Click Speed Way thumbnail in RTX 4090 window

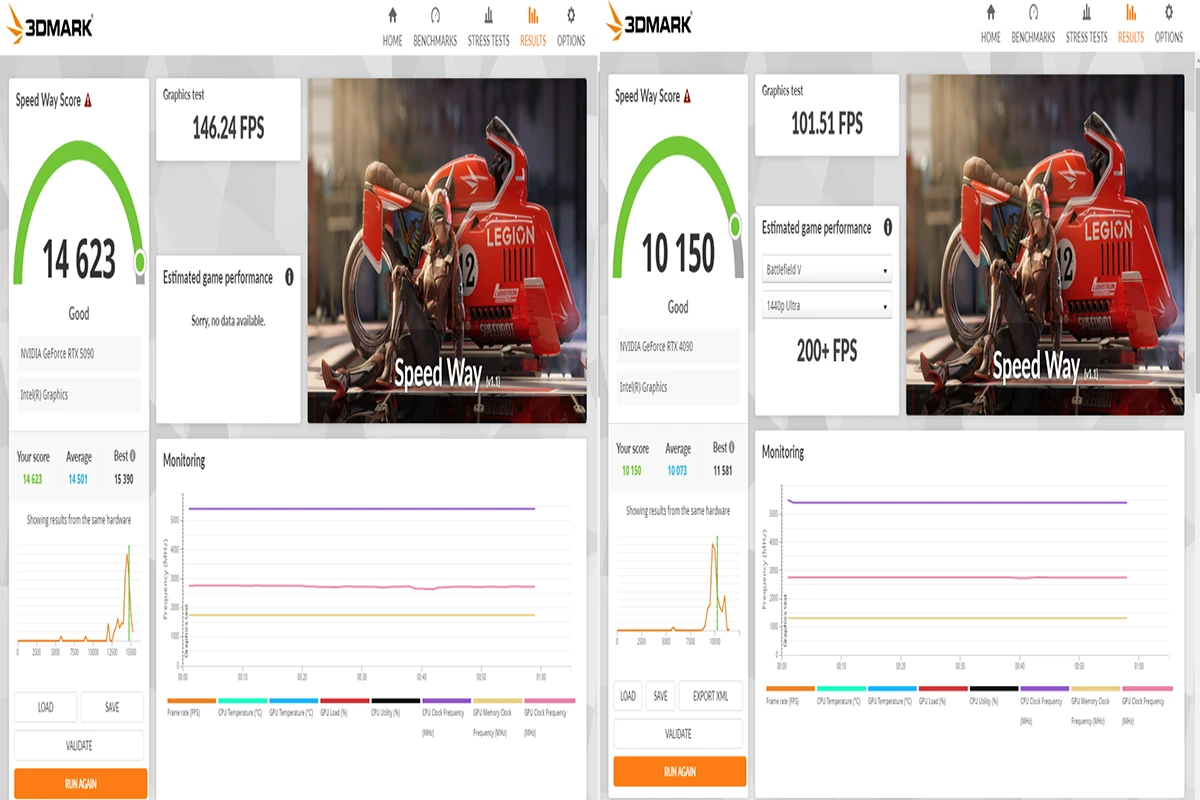[1045, 244]
